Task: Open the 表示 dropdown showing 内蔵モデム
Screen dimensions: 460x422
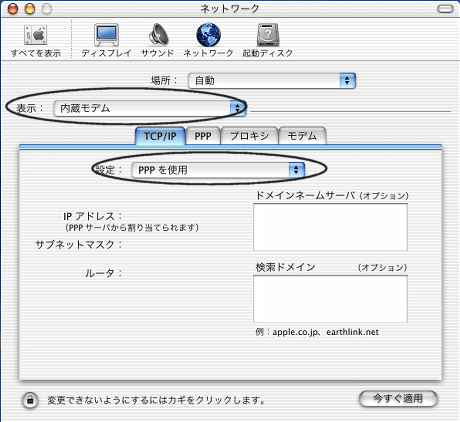Action: point(150,108)
